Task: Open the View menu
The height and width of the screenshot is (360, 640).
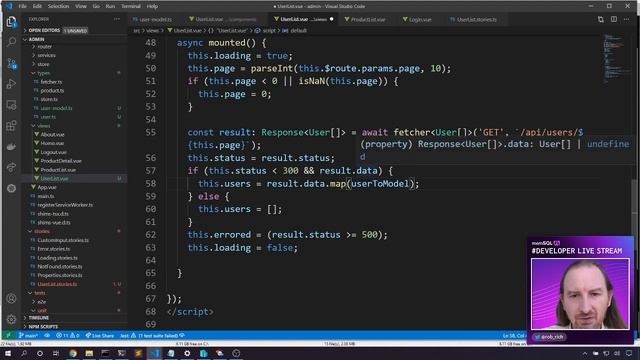Action: click(x=81, y=6)
